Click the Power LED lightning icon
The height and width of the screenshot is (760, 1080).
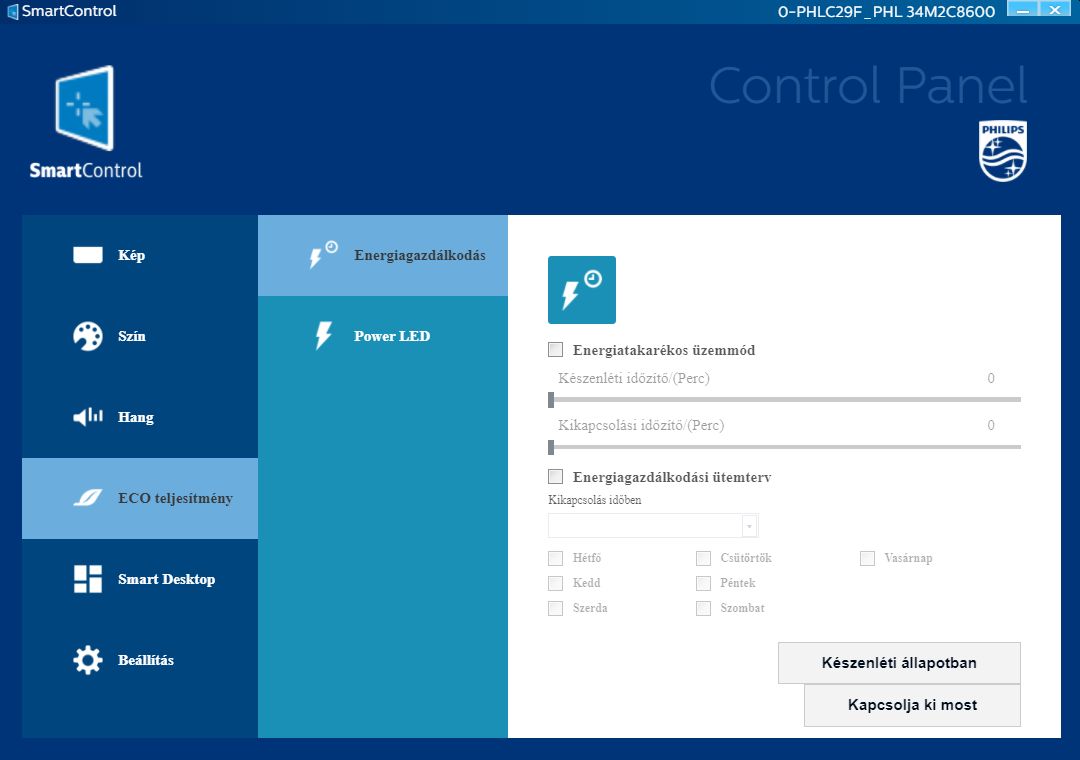coord(323,336)
